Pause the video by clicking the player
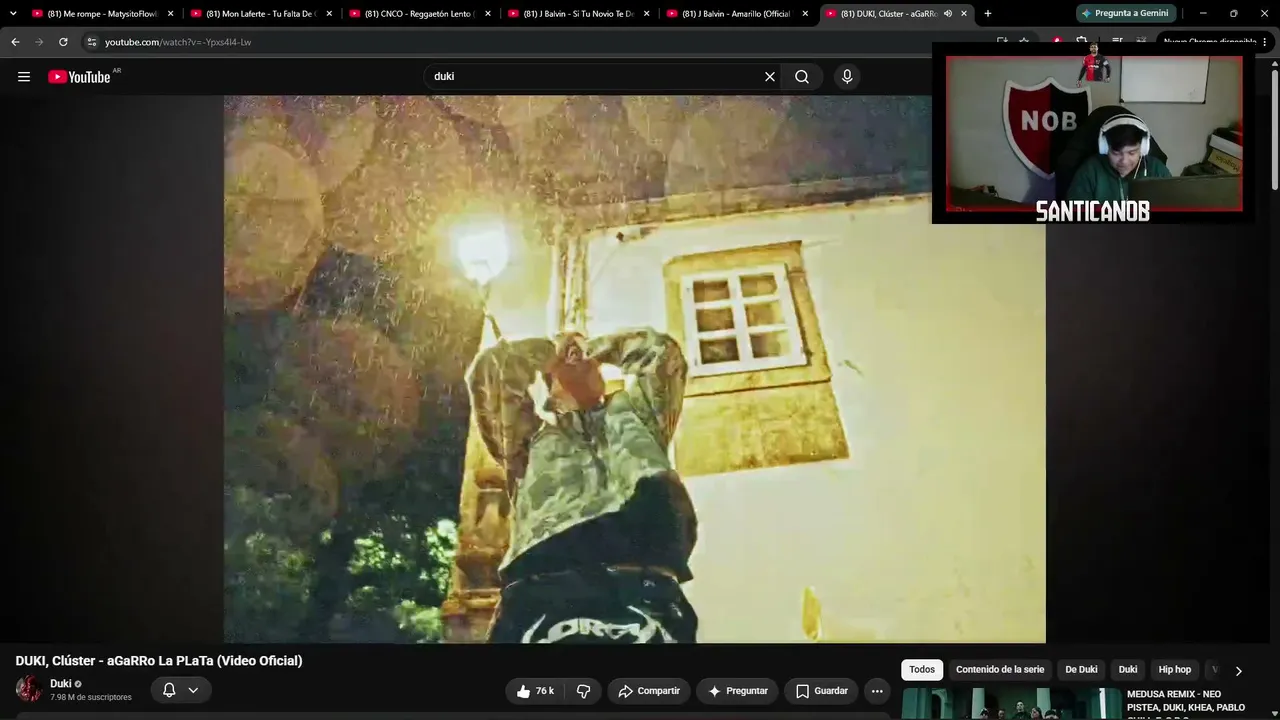The width and height of the screenshot is (1280, 720). click(634, 369)
